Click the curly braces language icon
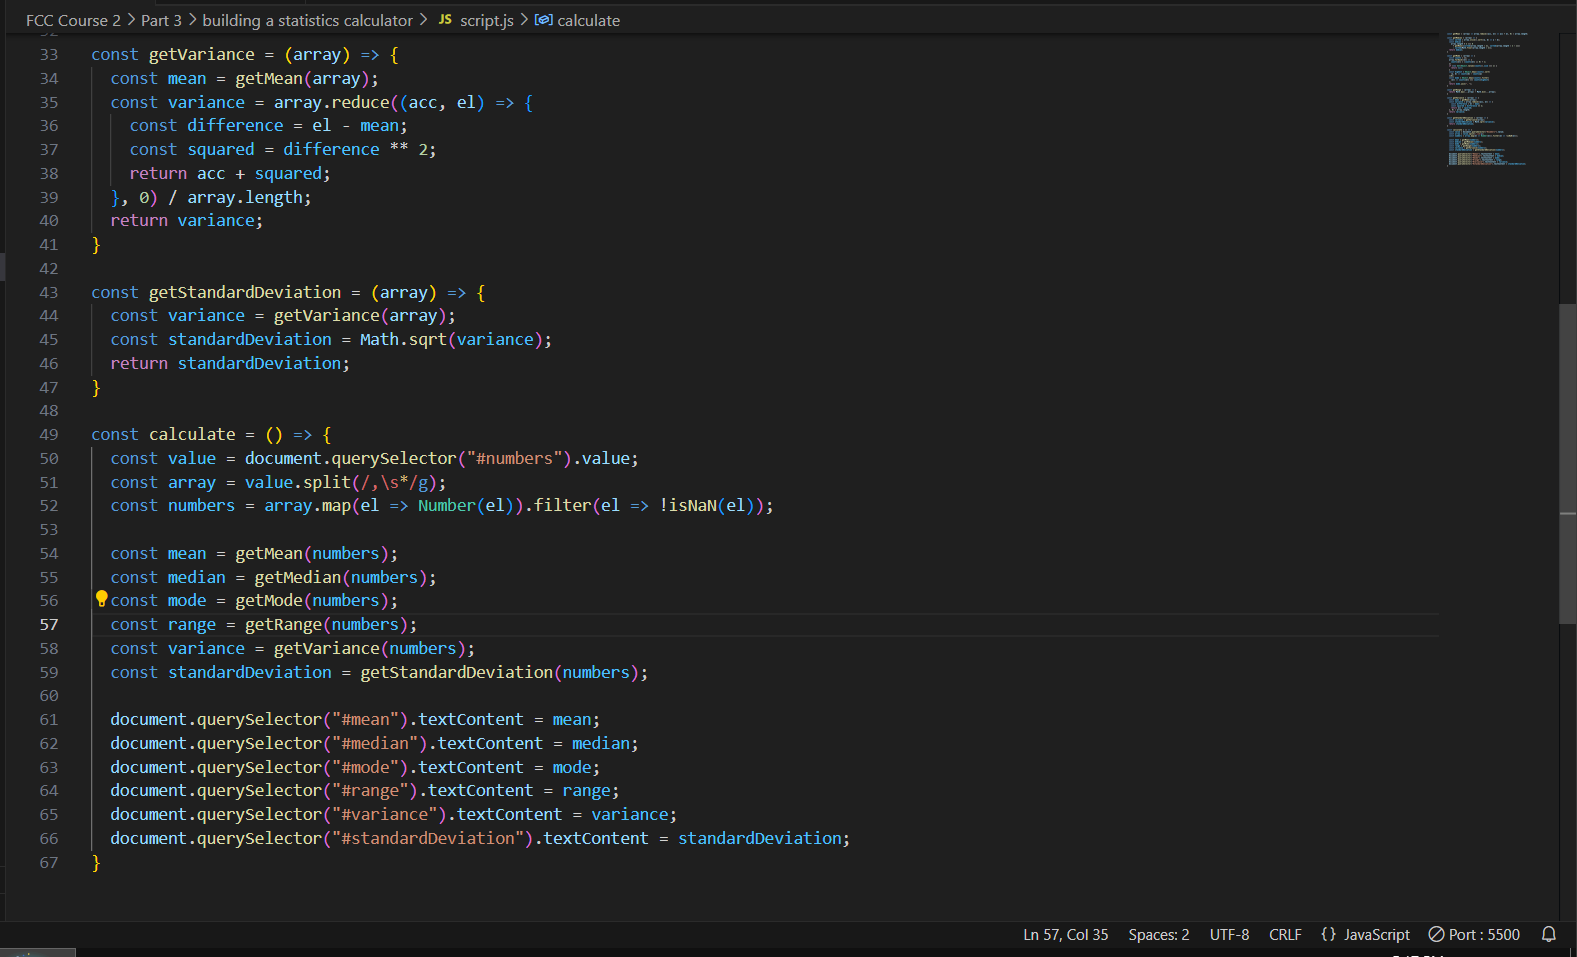The image size is (1577, 957). [1328, 934]
